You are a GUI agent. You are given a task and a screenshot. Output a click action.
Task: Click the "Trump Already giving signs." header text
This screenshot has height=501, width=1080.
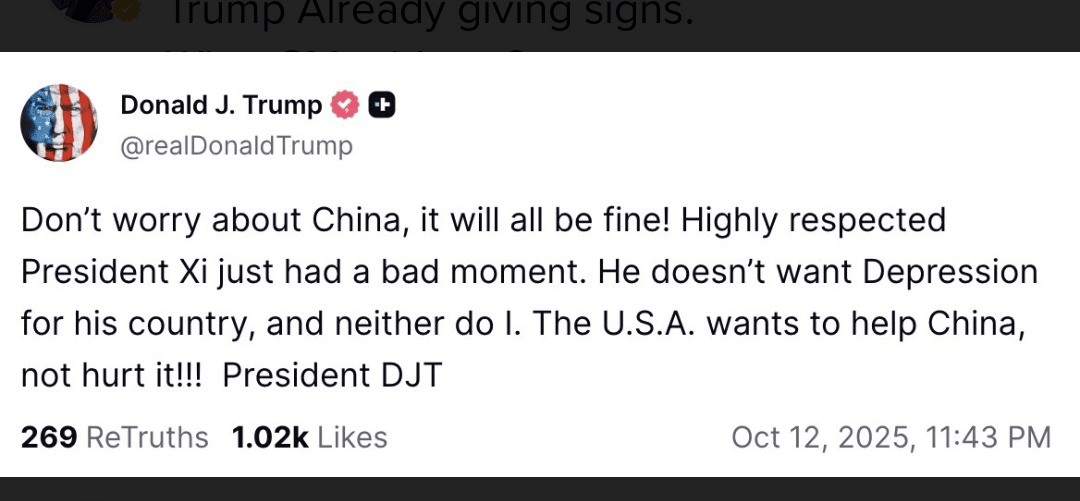pyautogui.click(x=431, y=12)
